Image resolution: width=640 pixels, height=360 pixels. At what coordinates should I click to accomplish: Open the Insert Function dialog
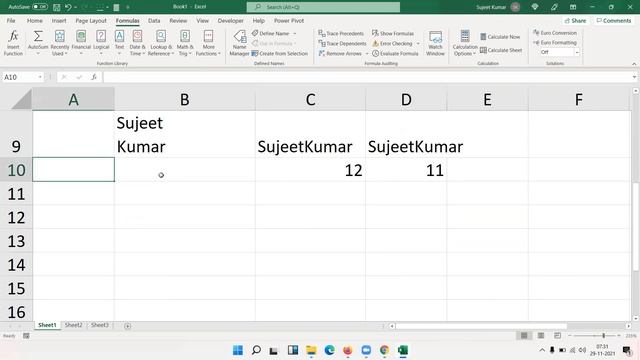[x=13, y=42]
